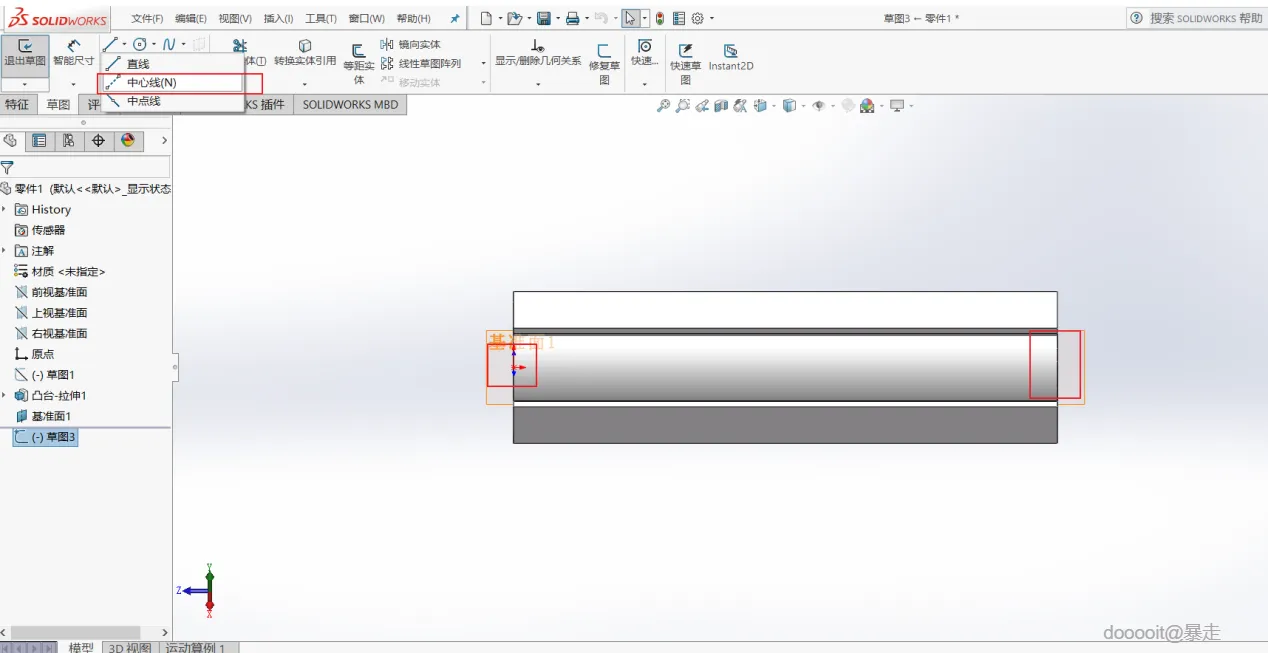
Task: Open the ConfigurationManager tab
Action: tap(68, 141)
